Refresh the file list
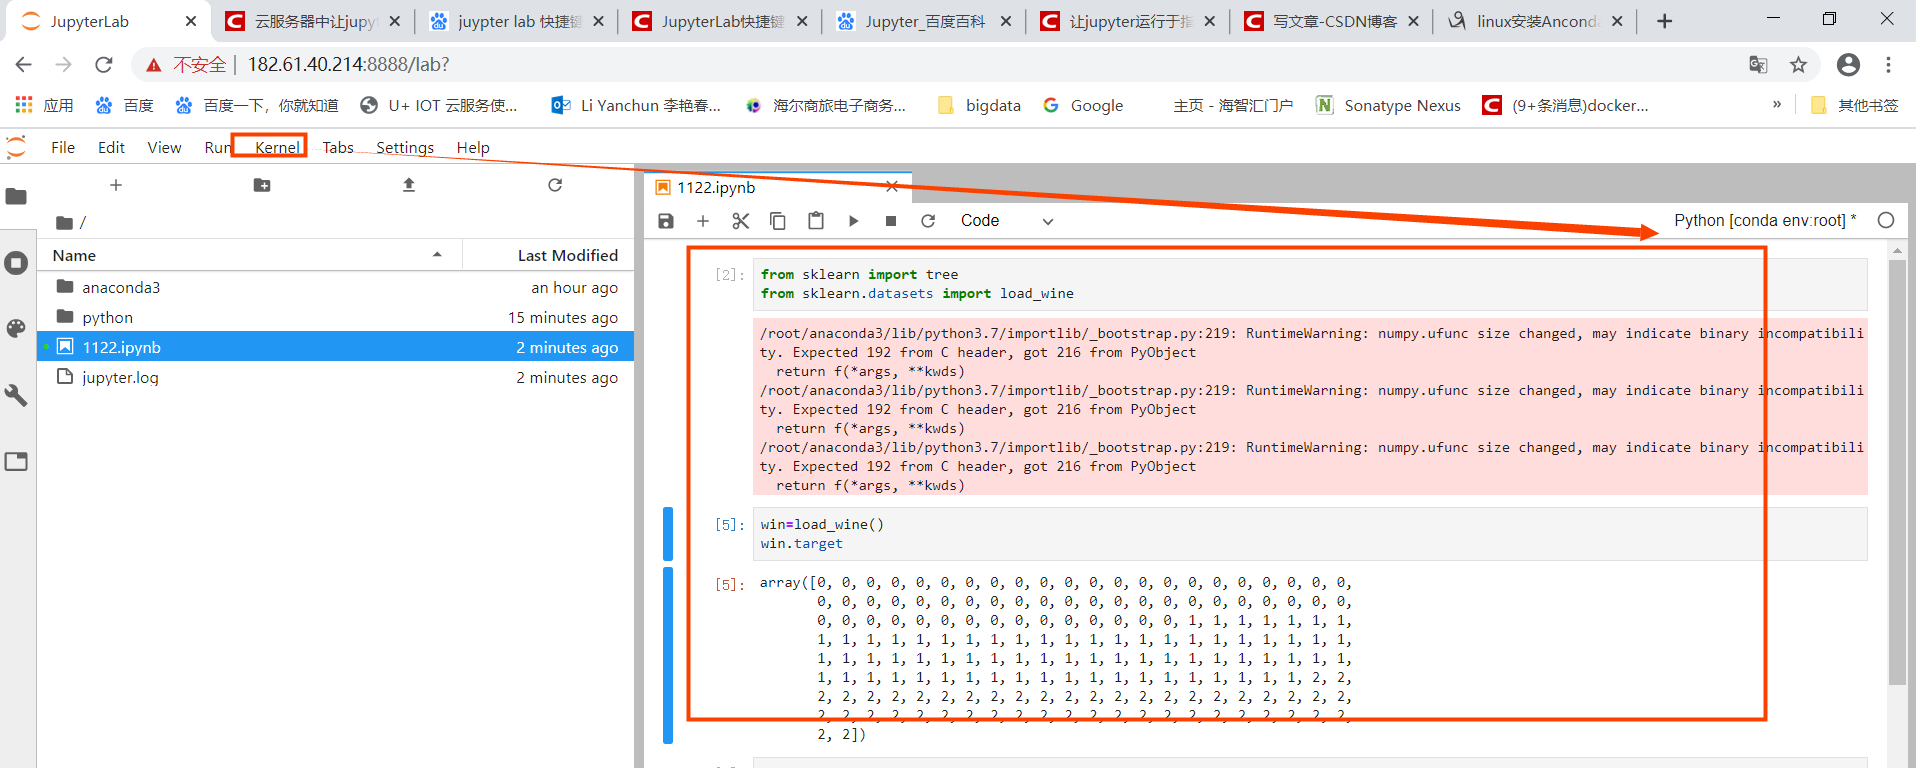This screenshot has width=1916, height=768. click(555, 185)
